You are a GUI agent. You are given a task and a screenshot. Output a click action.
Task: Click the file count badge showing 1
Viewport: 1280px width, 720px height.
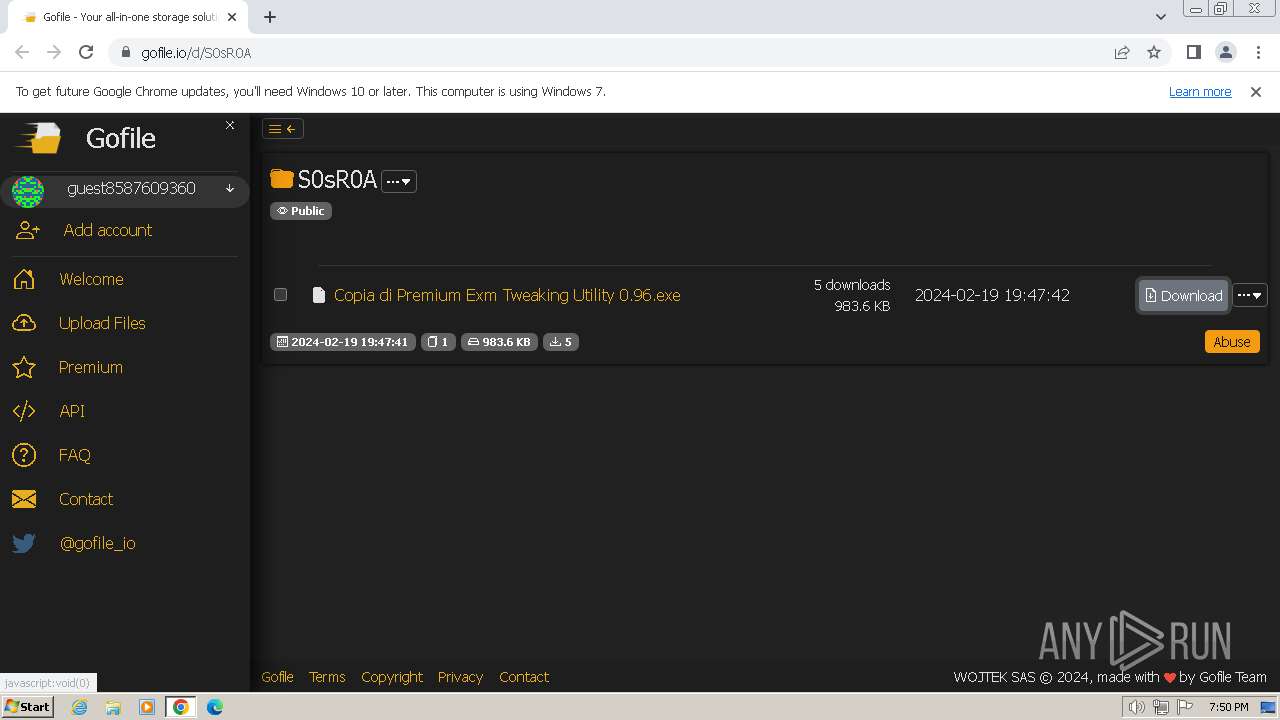pyautogui.click(x=438, y=342)
